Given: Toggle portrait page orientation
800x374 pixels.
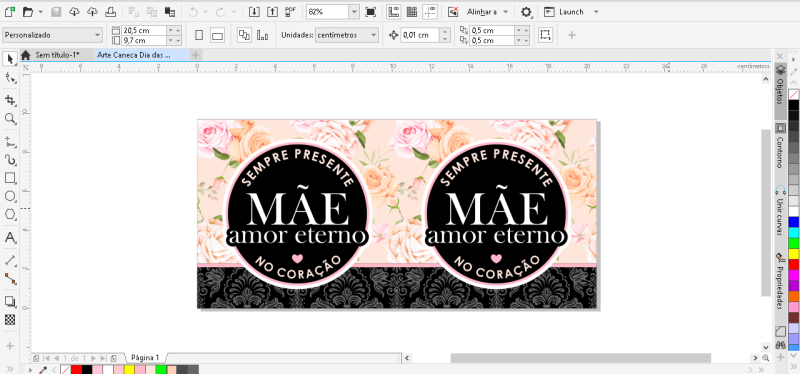Looking at the screenshot, I should point(199,35).
